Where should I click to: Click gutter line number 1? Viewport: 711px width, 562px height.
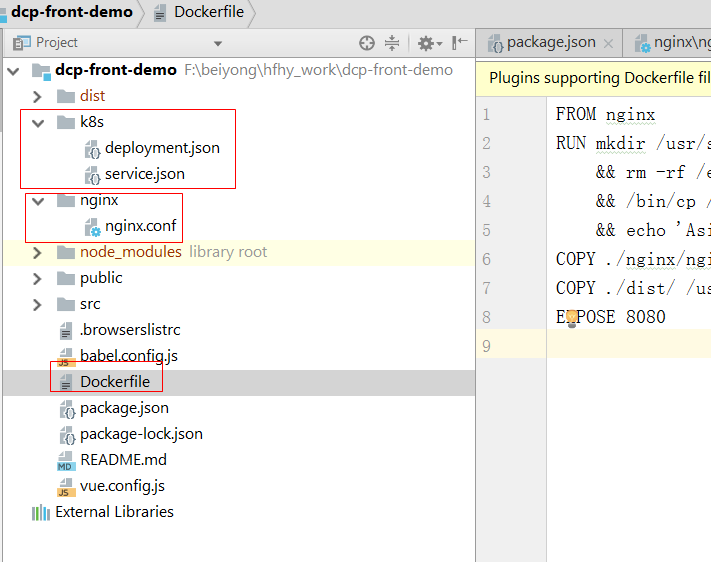tap(486, 115)
